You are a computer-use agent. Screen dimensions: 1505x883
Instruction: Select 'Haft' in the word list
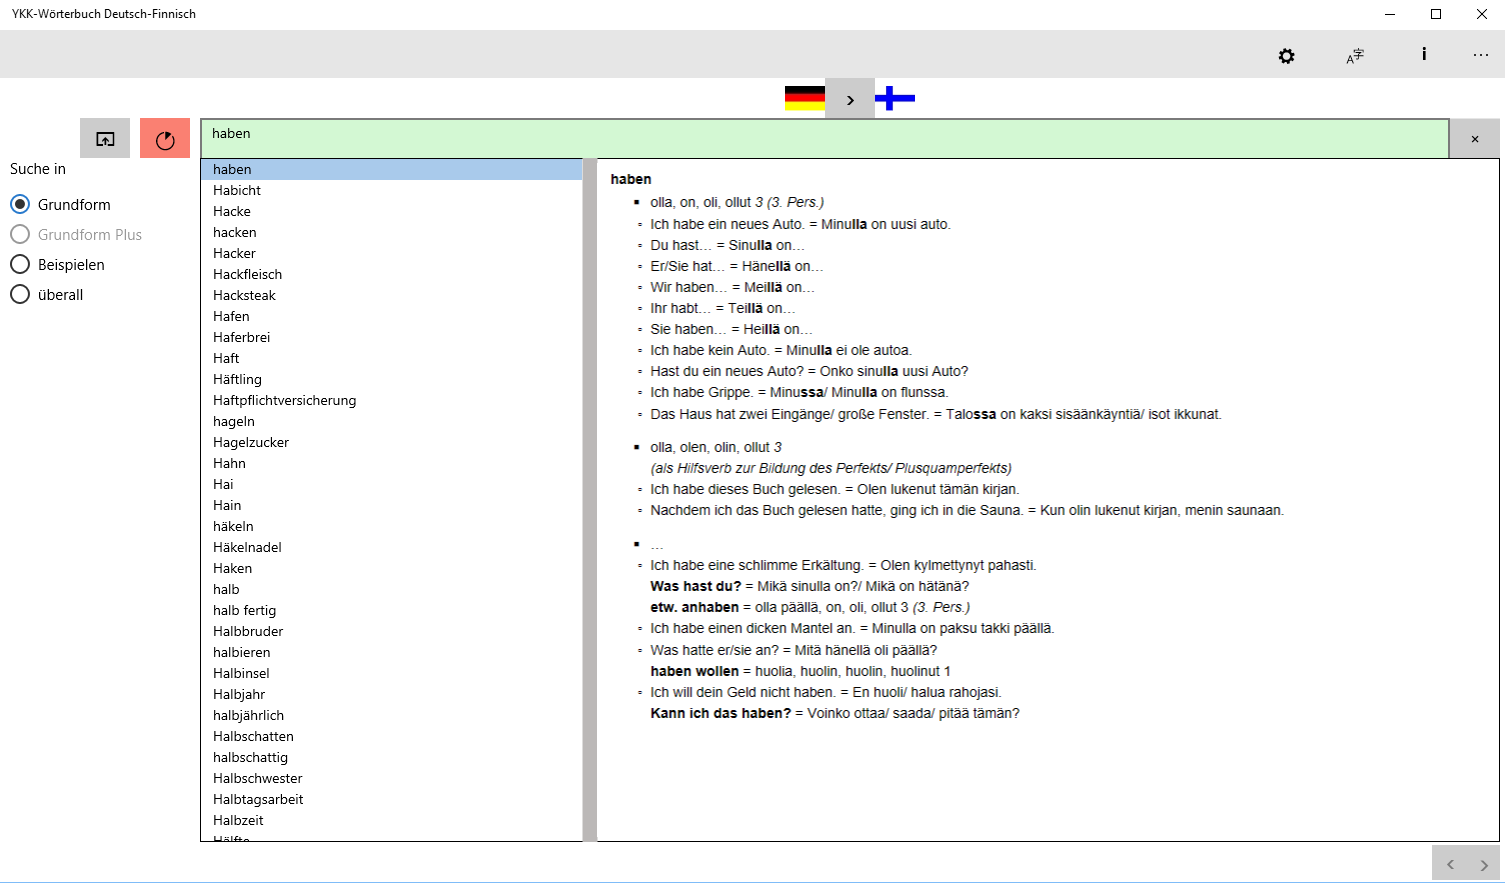tap(391, 358)
